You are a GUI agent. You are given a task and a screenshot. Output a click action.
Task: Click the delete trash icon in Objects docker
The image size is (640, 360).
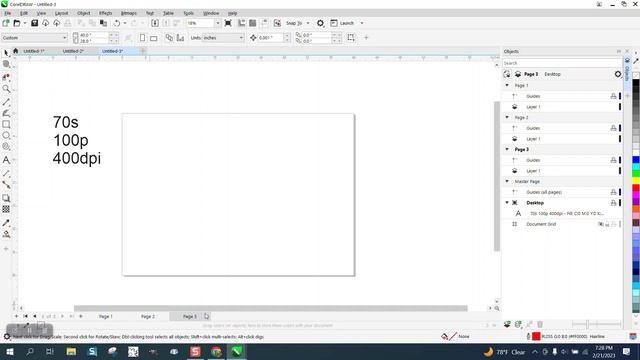540,324
